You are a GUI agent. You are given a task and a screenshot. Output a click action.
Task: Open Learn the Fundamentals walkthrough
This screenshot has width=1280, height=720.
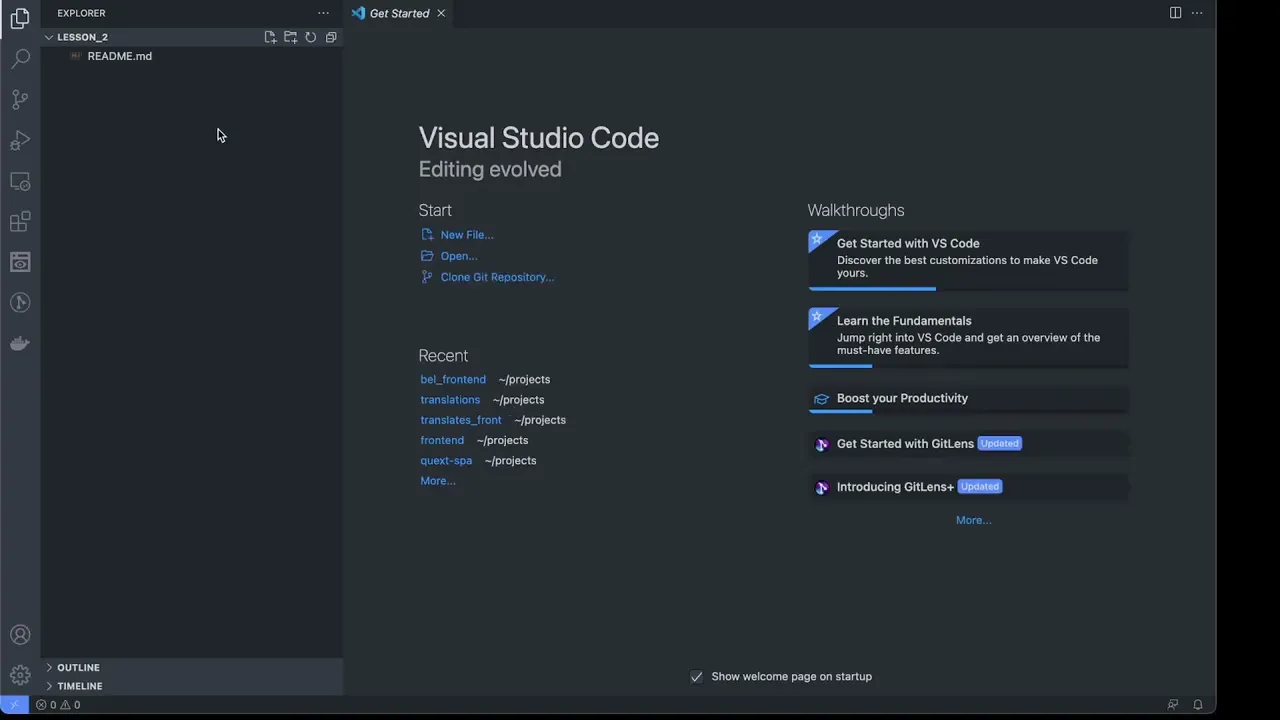pos(968,337)
